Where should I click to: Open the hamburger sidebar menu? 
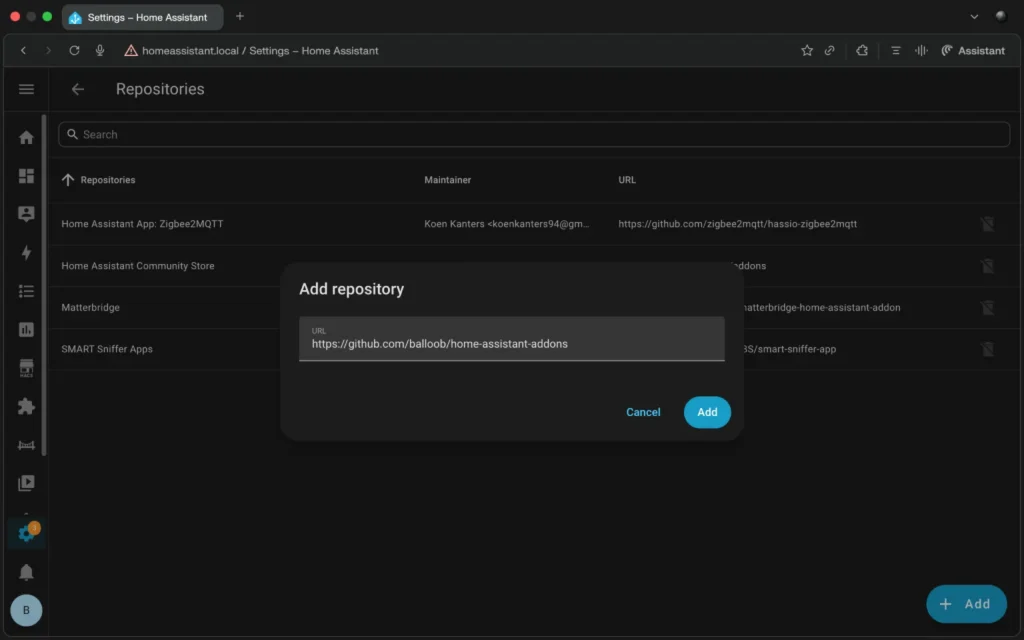click(26, 89)
